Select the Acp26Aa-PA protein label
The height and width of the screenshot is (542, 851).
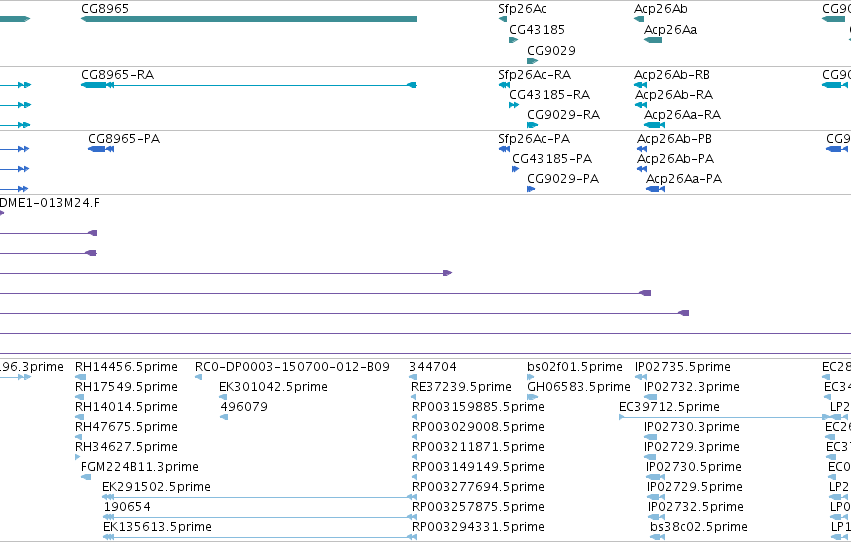pyautogui.click(x=684, y=179)
